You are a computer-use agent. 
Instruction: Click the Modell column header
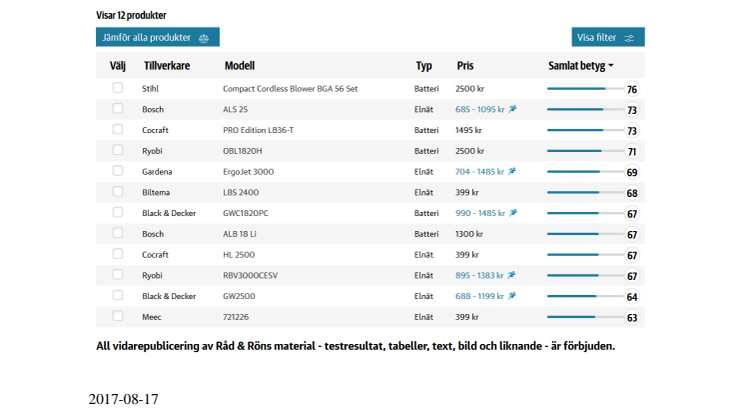pos(239,66)
